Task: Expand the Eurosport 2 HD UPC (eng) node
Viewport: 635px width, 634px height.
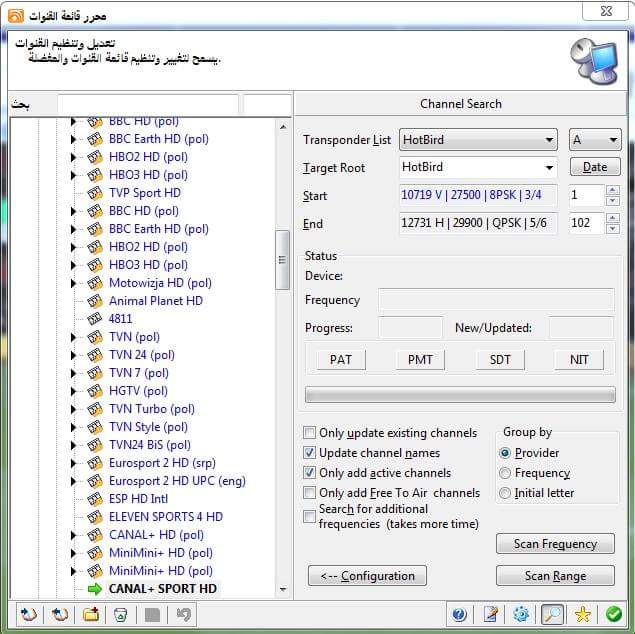Action: [x=73, y=481]
